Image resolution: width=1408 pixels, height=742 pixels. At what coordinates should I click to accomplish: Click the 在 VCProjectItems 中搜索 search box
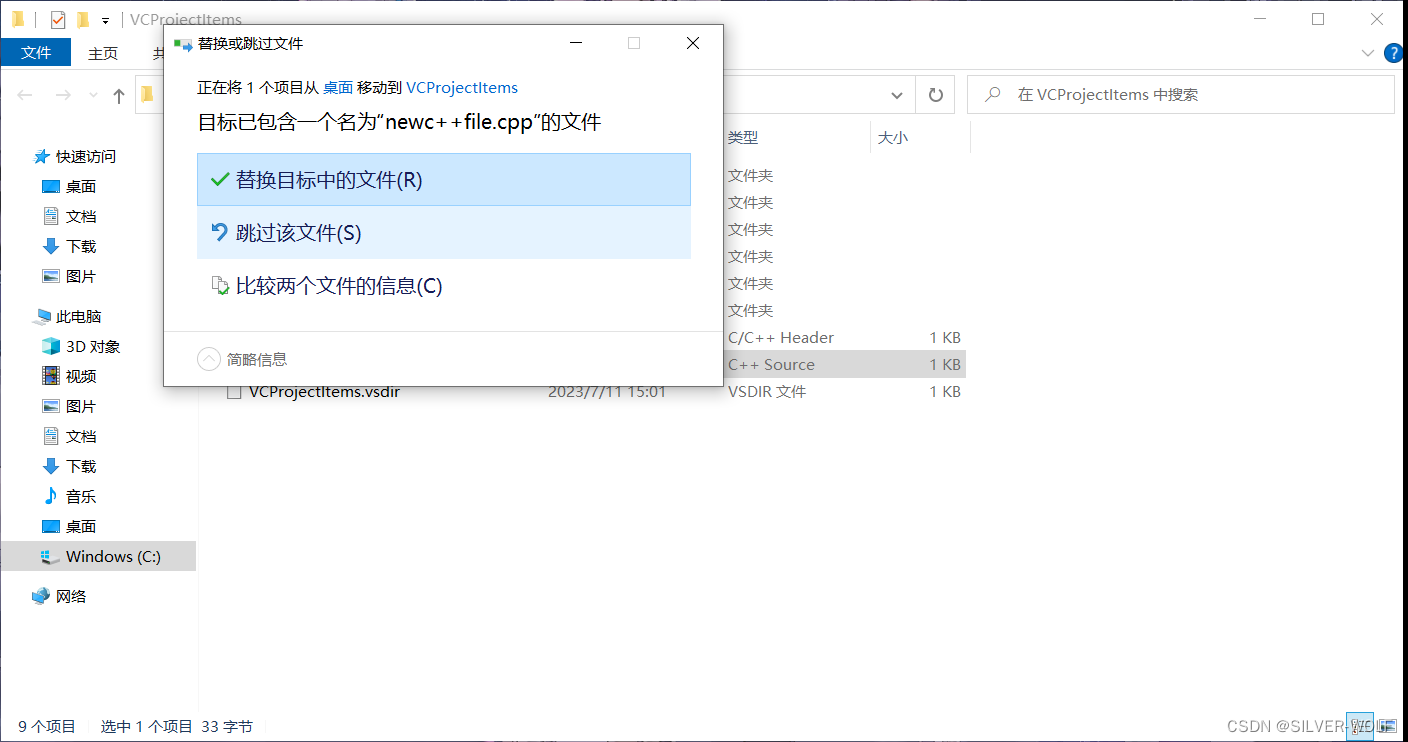1180,95
